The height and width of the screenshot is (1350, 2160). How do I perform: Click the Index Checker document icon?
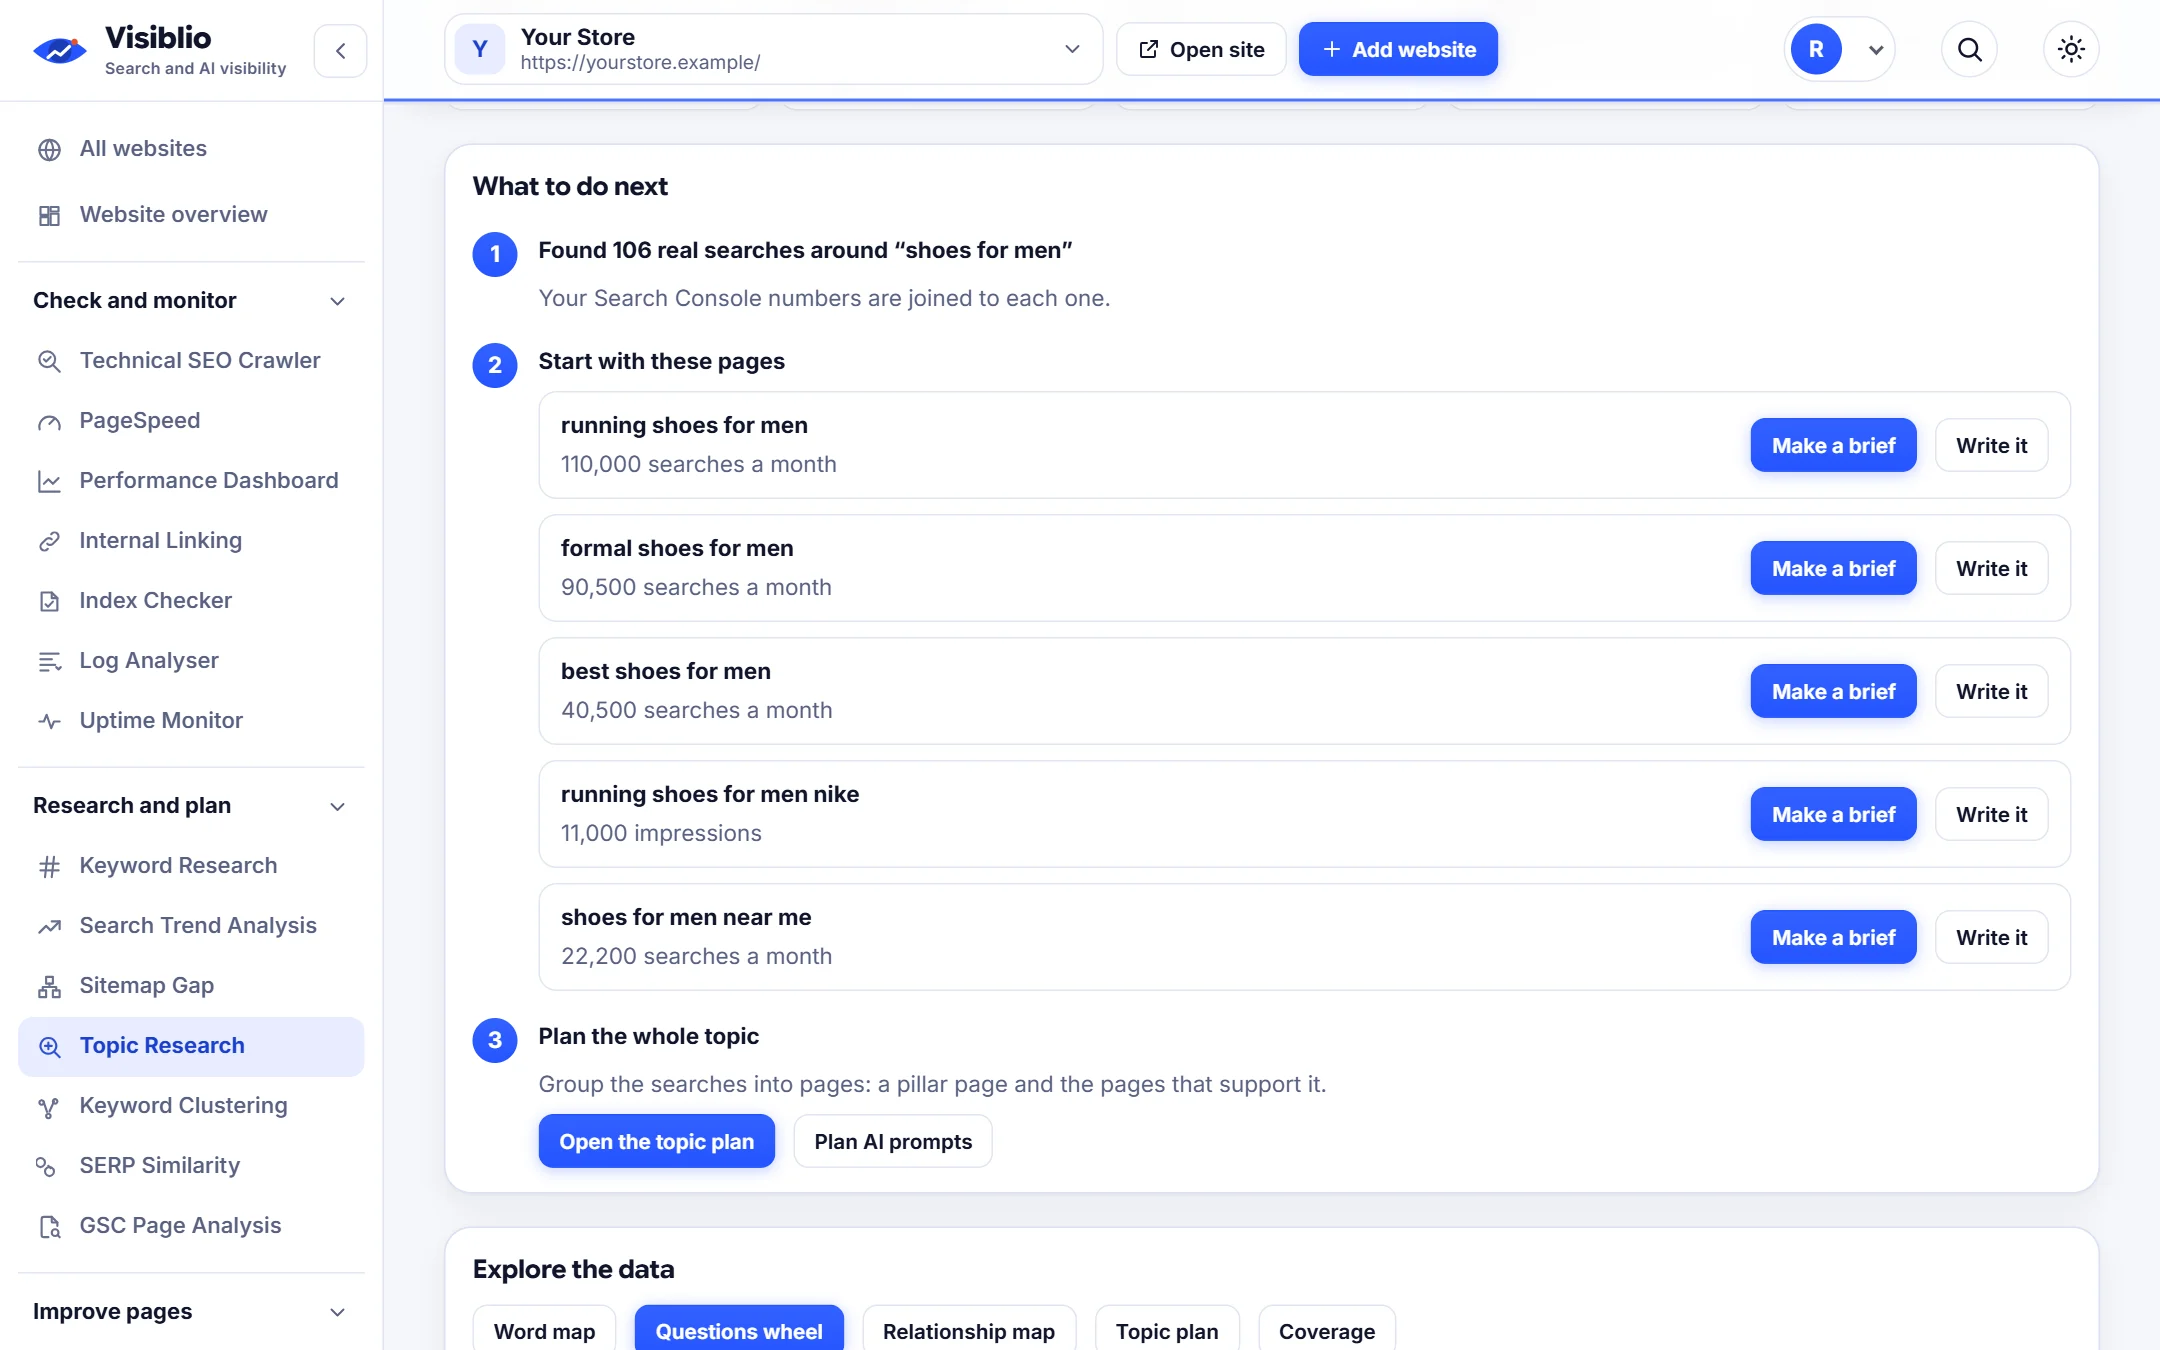[49, 601]
